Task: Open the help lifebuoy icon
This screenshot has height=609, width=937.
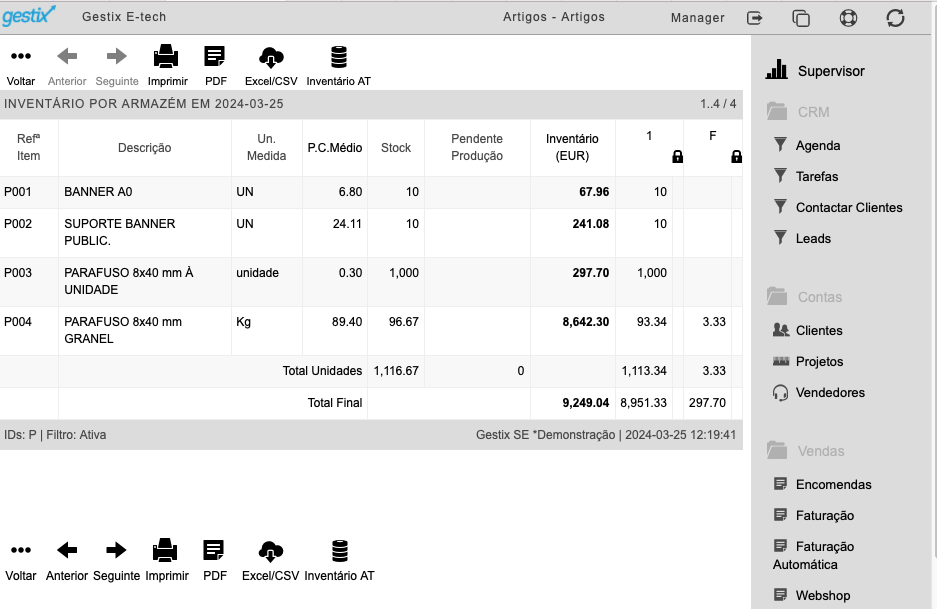Action: coord(848,18)
